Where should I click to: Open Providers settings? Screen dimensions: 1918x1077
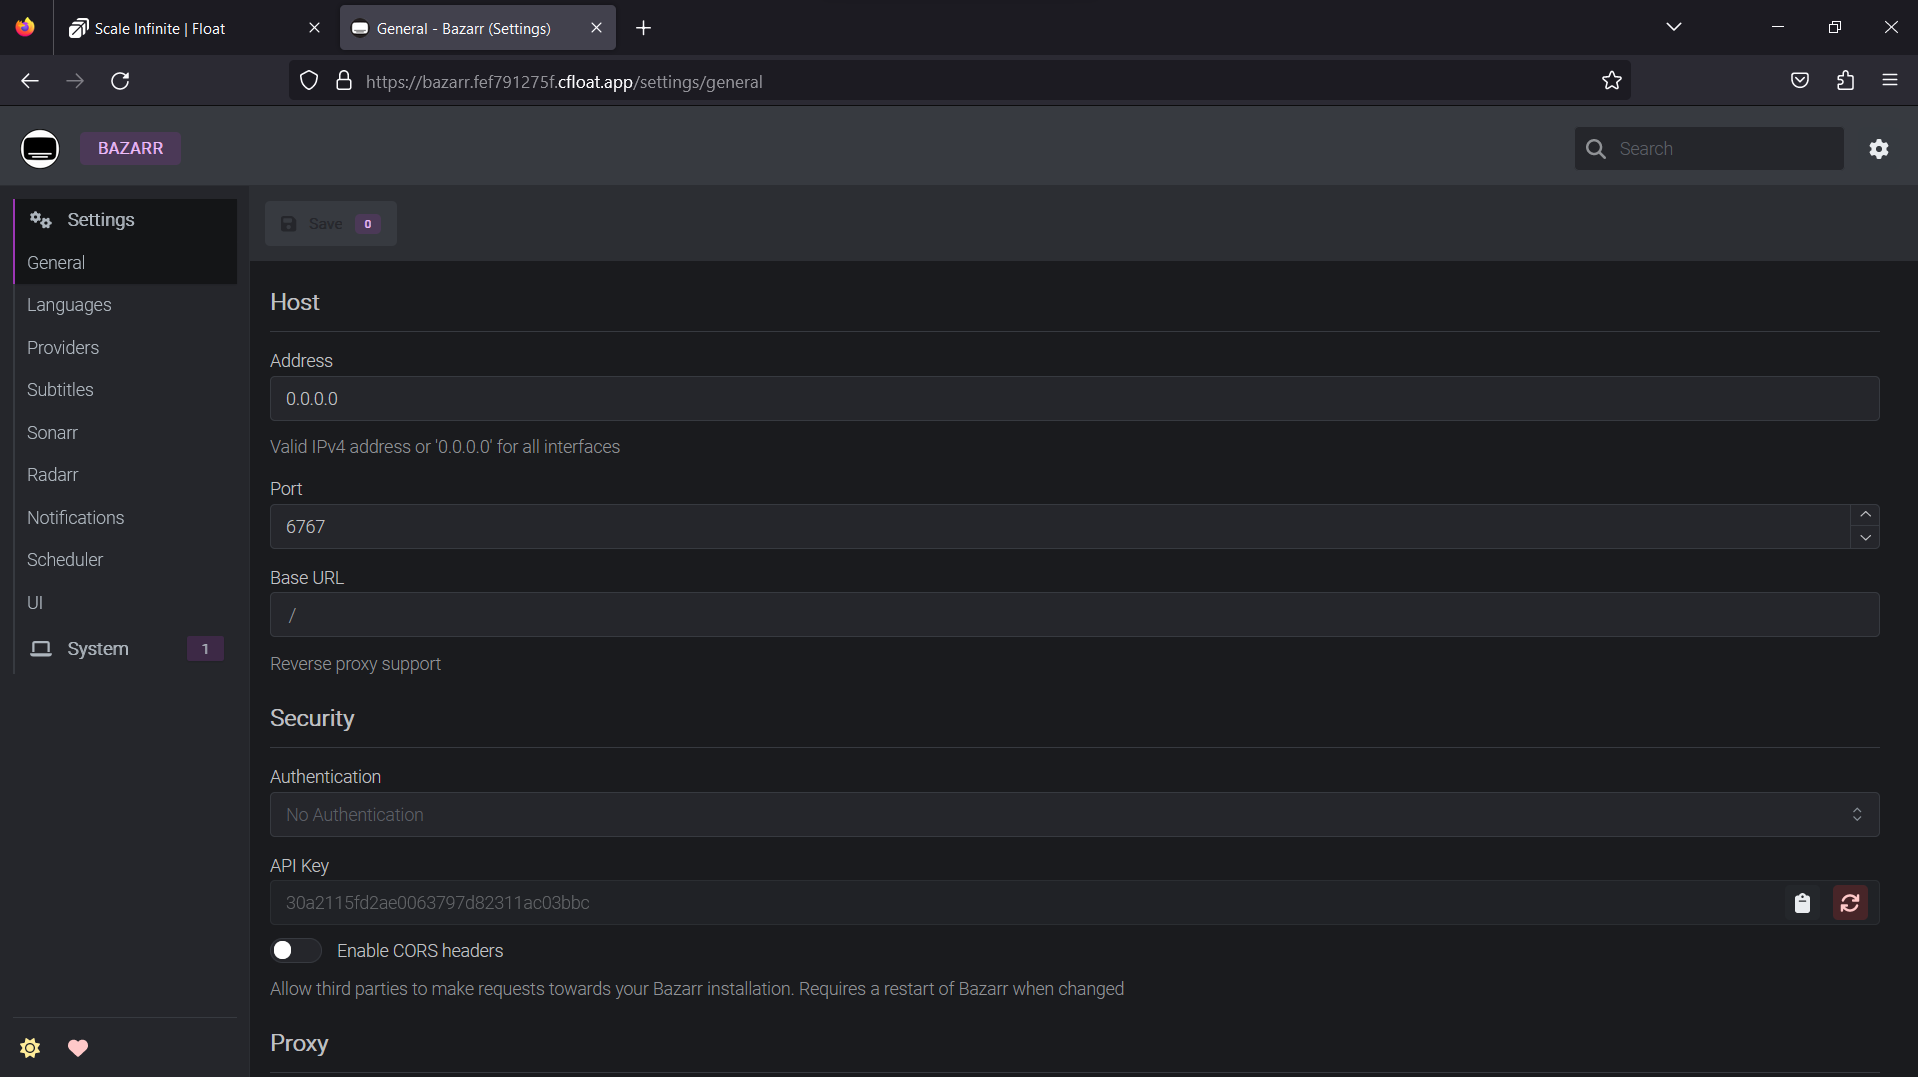126,347
